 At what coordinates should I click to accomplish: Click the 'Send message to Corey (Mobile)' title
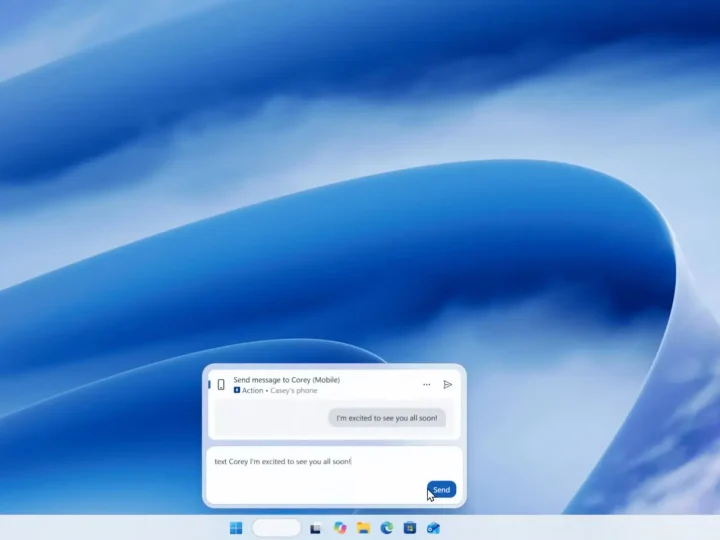pyautogui.click(x=287, y=380)
